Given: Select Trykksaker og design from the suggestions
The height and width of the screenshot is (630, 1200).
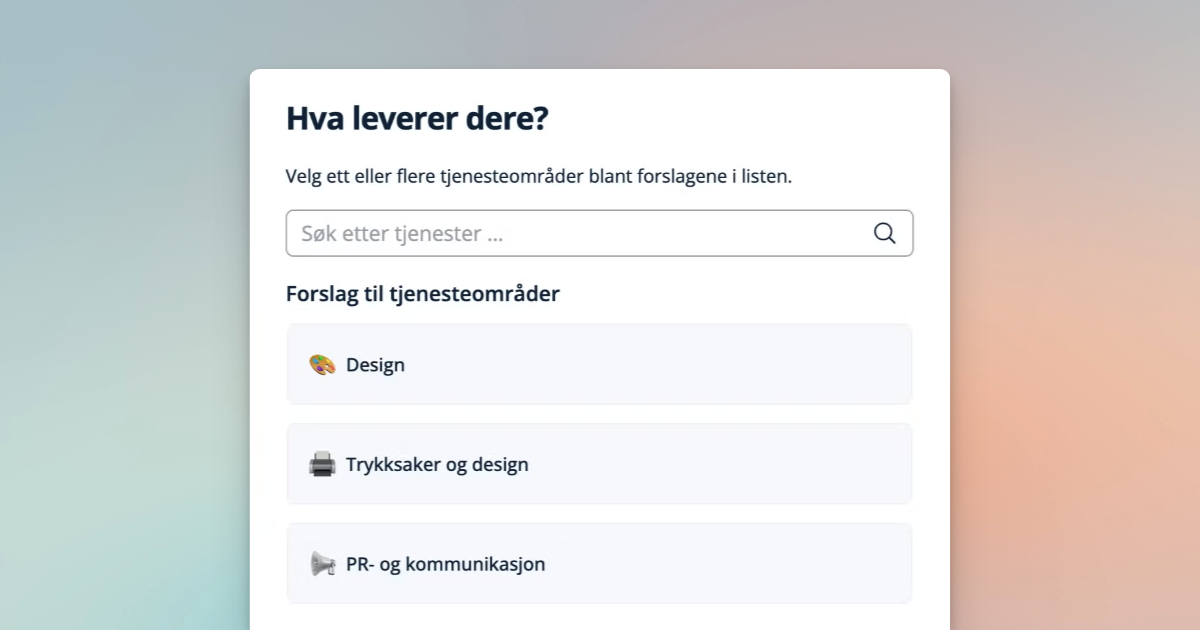Looking at the screenshot, I should point(599,463).
